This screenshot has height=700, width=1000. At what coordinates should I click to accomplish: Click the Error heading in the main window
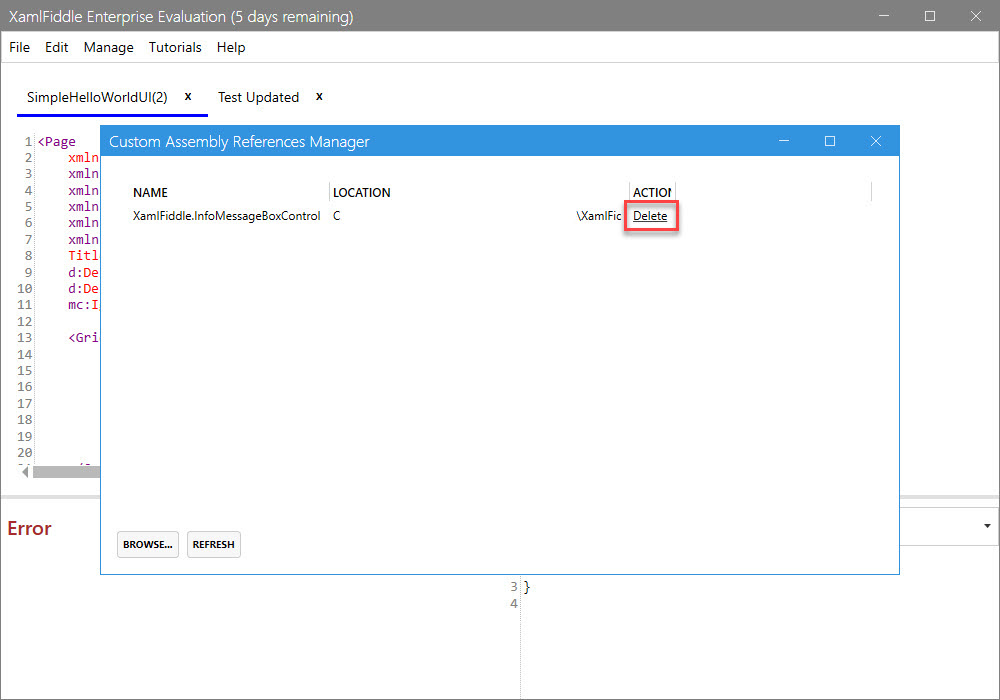(29, 528)
